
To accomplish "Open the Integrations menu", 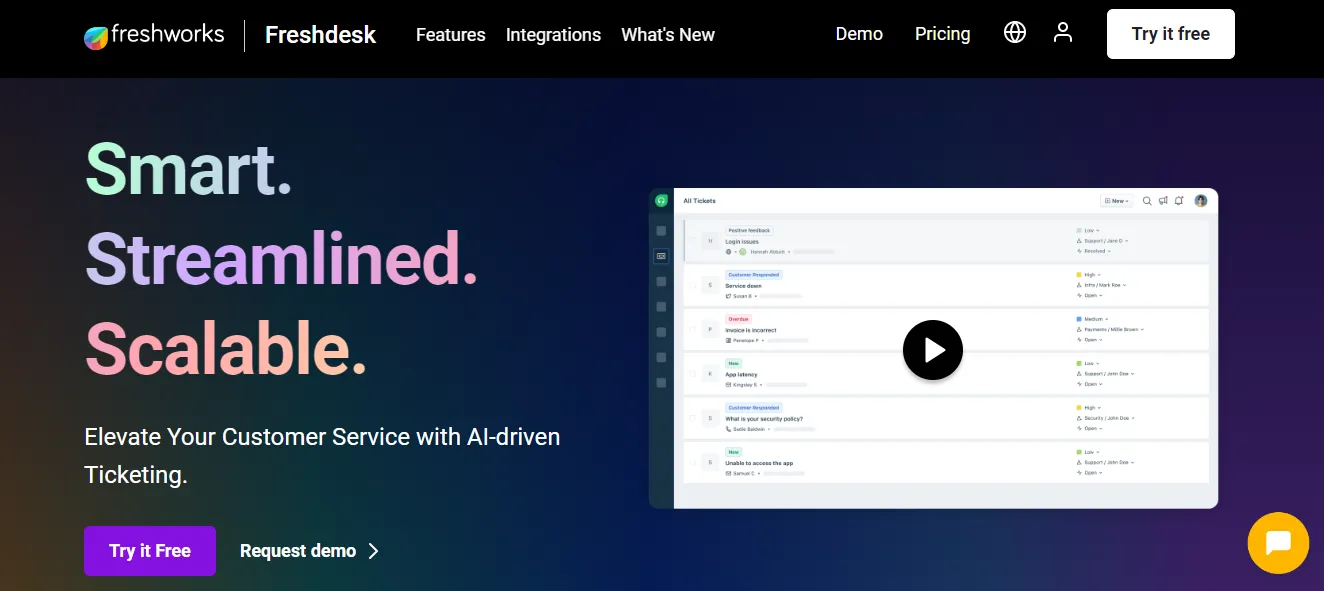I will (x=553, y=35).
